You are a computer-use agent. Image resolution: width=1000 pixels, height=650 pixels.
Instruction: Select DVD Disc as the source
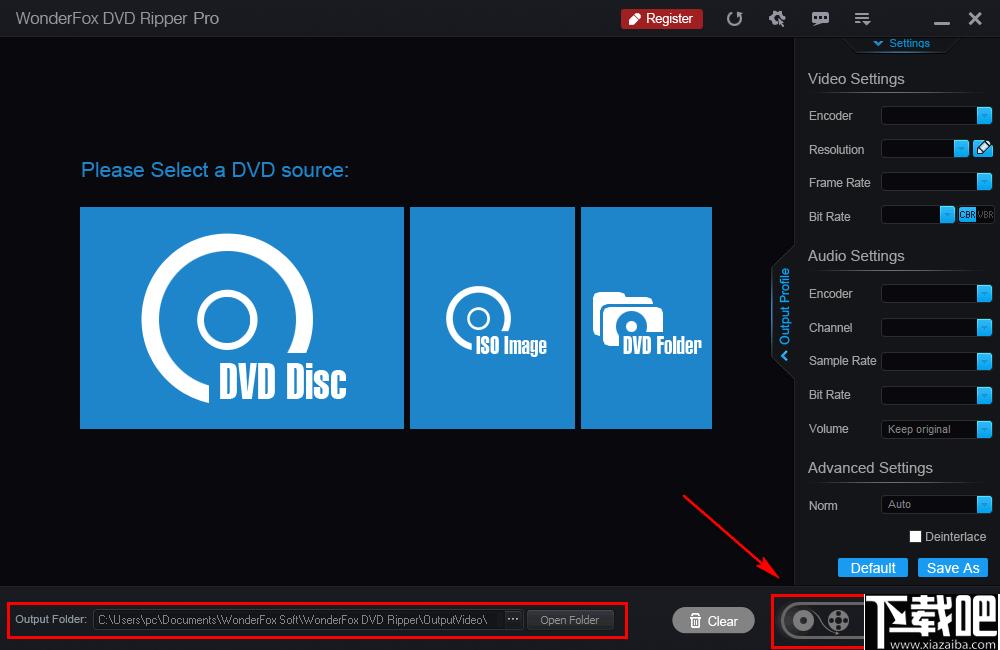tap(242, 318)
